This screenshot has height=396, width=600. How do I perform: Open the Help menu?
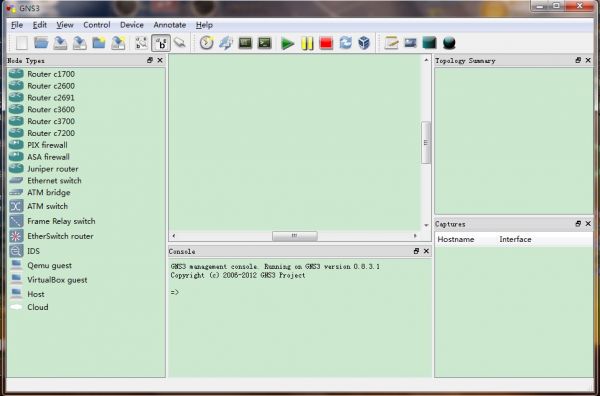click(x=204, y=25)
